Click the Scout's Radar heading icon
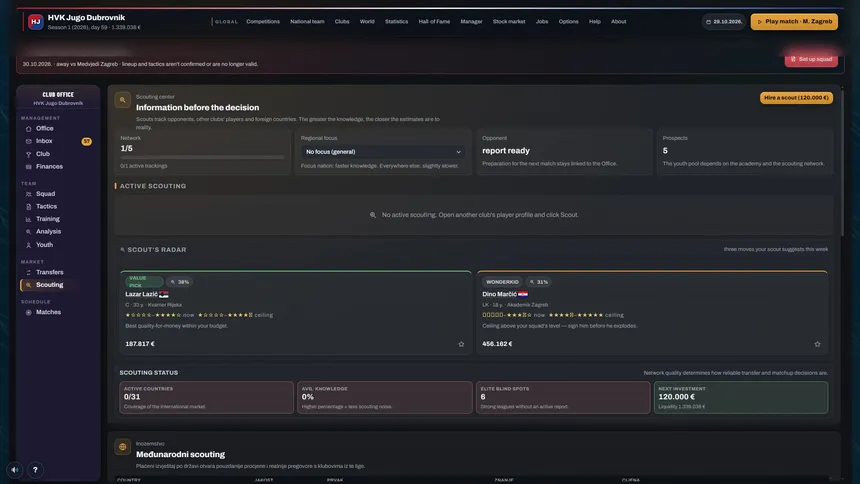 (122, 250)
